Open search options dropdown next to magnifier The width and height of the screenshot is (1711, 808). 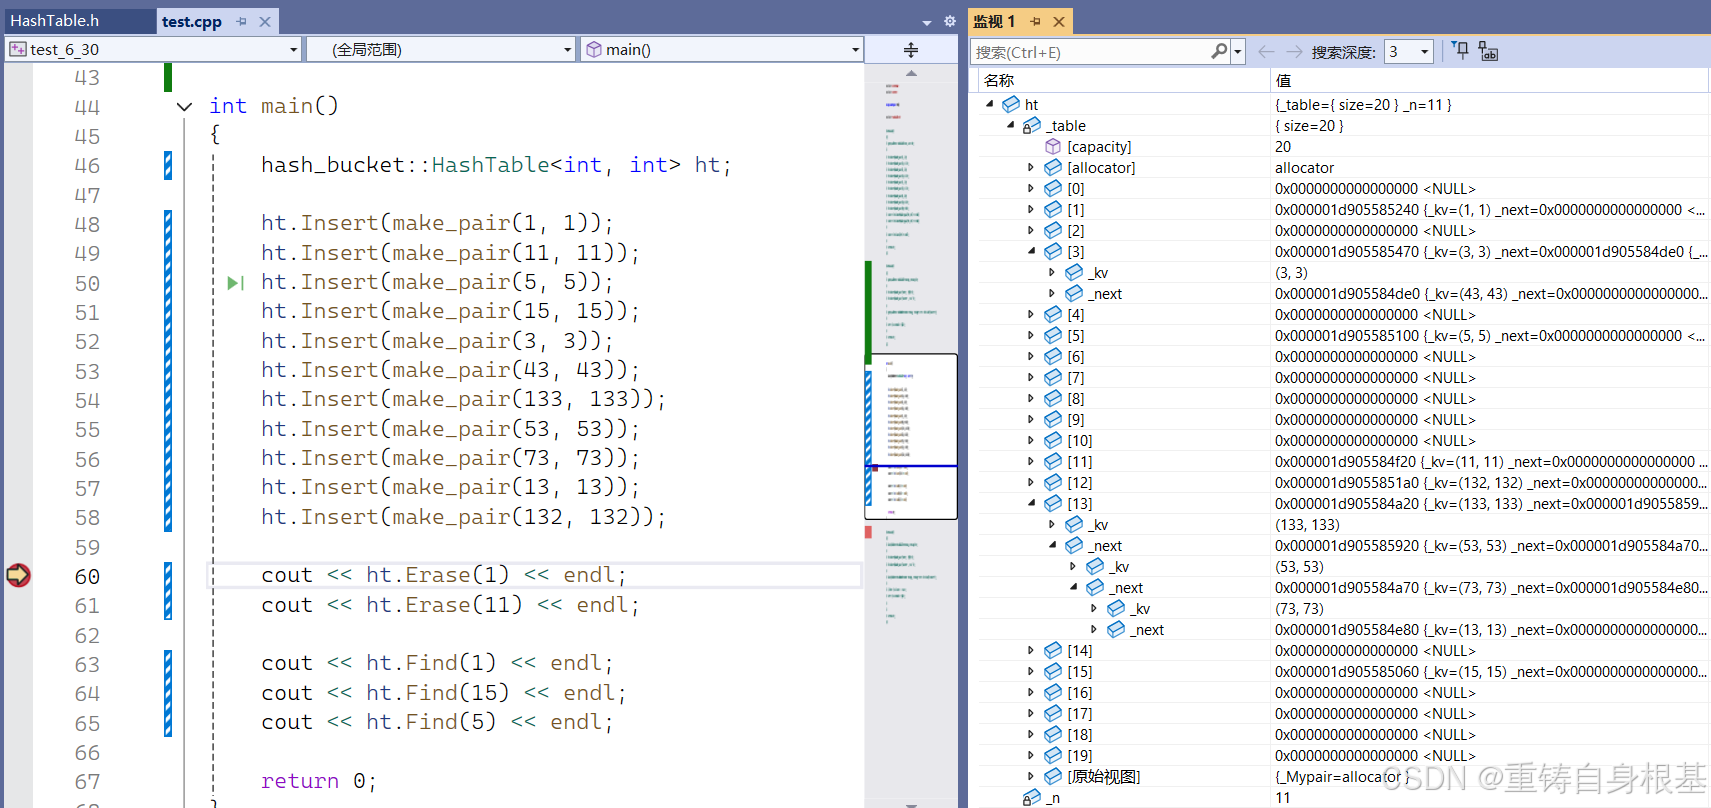[x=1238, y=51]
